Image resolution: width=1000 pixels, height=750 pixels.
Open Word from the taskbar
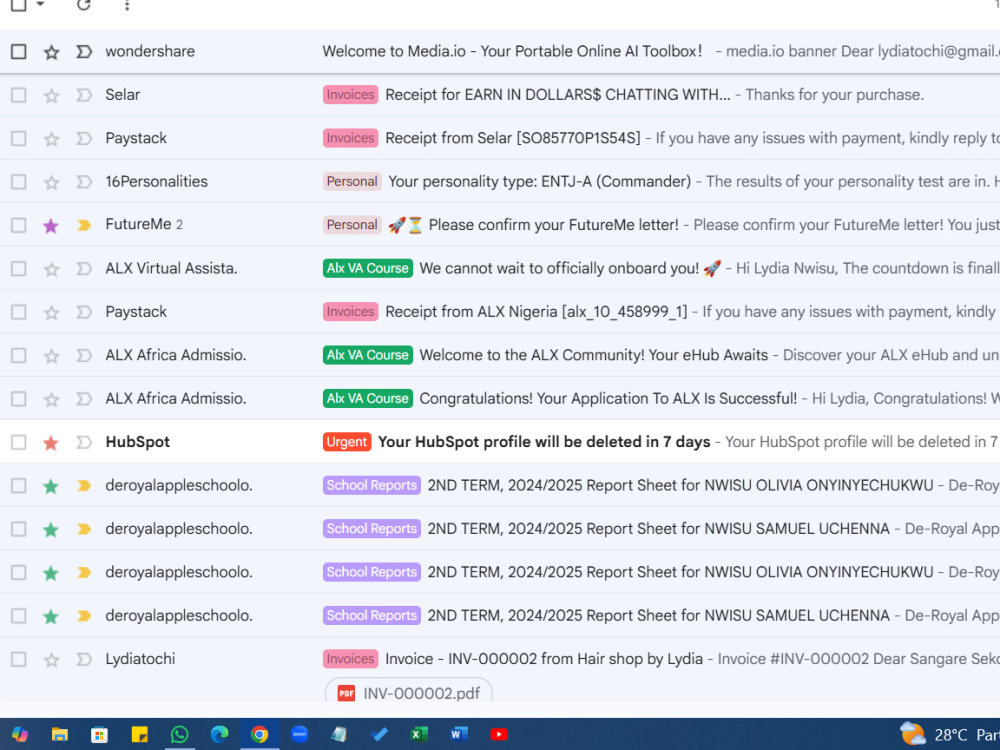[459, 735]
